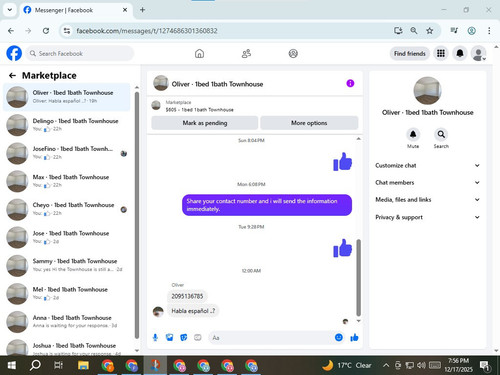Open Chrome three-dot menu
This screenshot has height=375, width=500.
pyautogui.click(x=489, y=31)
